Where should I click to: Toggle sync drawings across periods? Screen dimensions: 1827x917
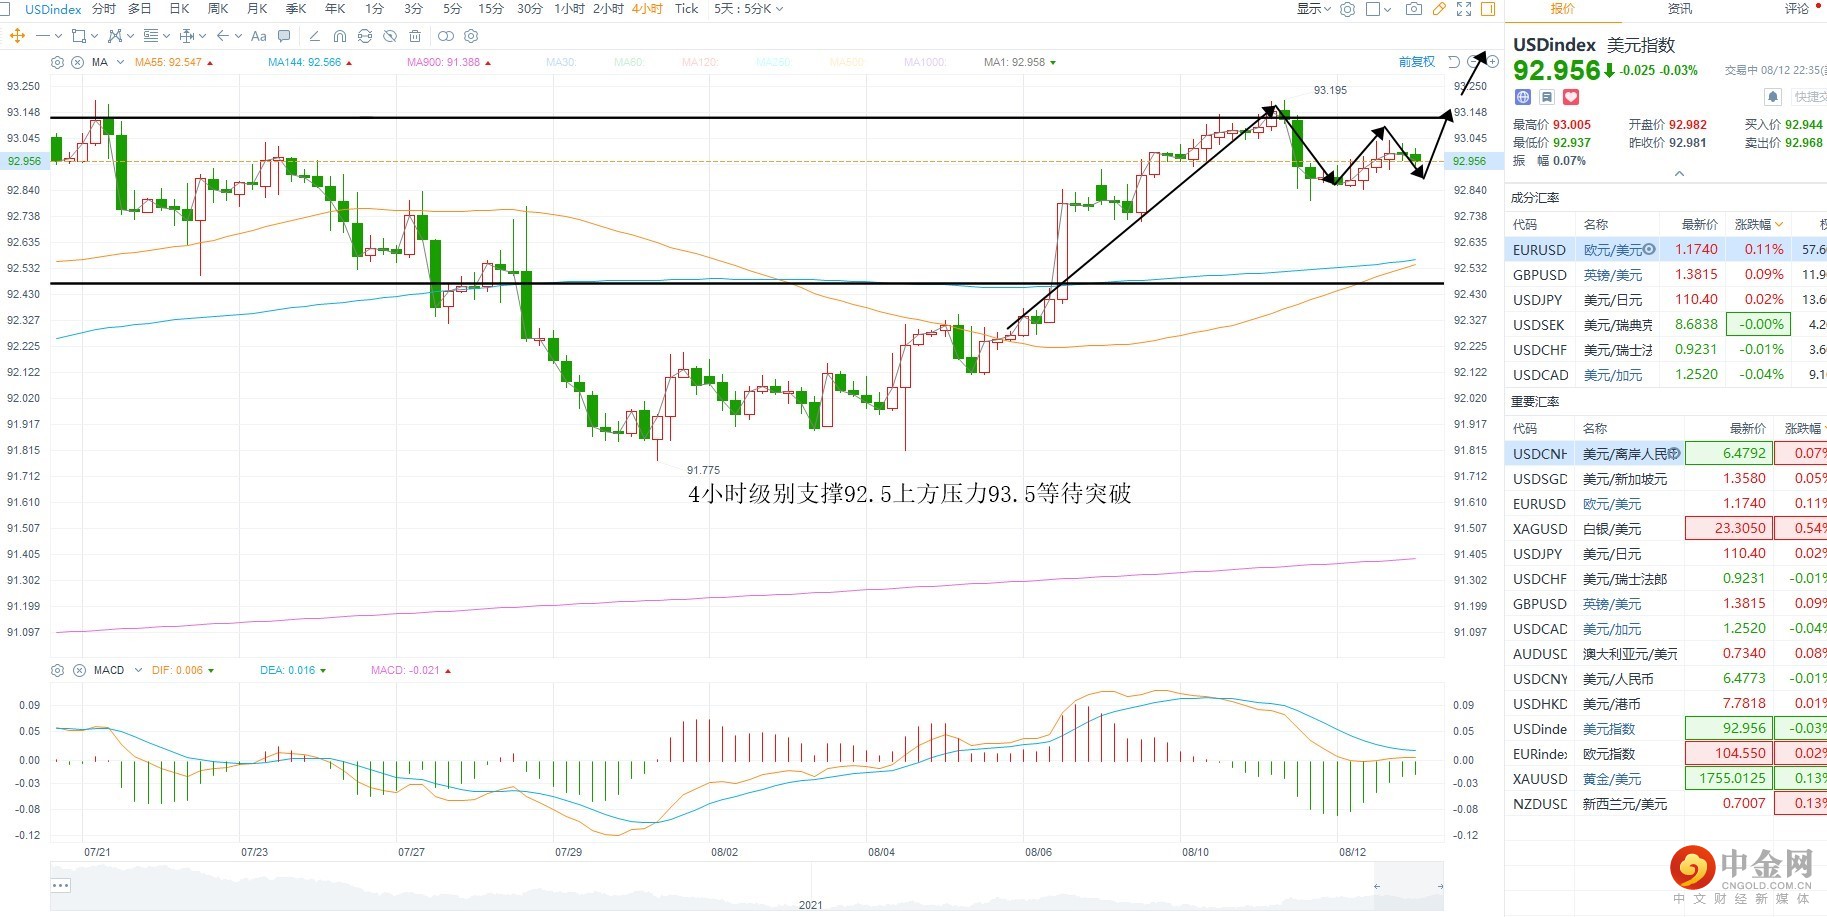[365, 36]
